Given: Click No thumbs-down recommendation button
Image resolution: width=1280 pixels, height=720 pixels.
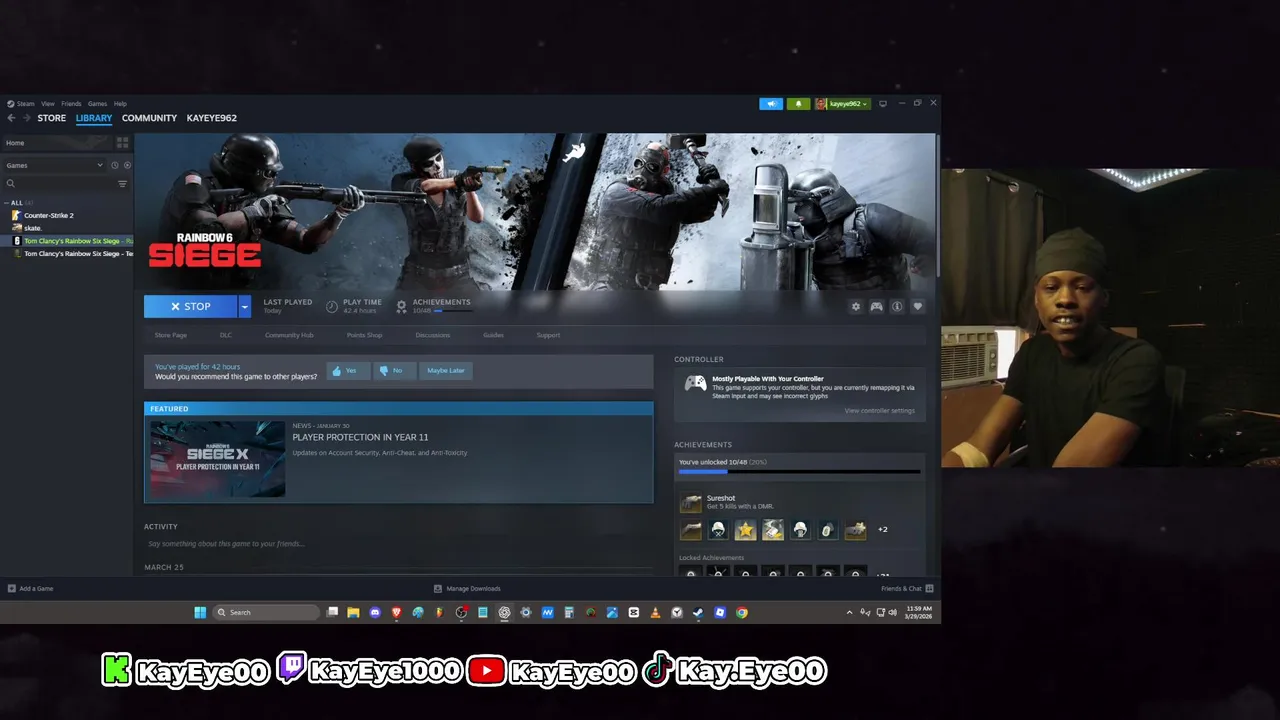Looking at the screenshot, I should [393, 370].
